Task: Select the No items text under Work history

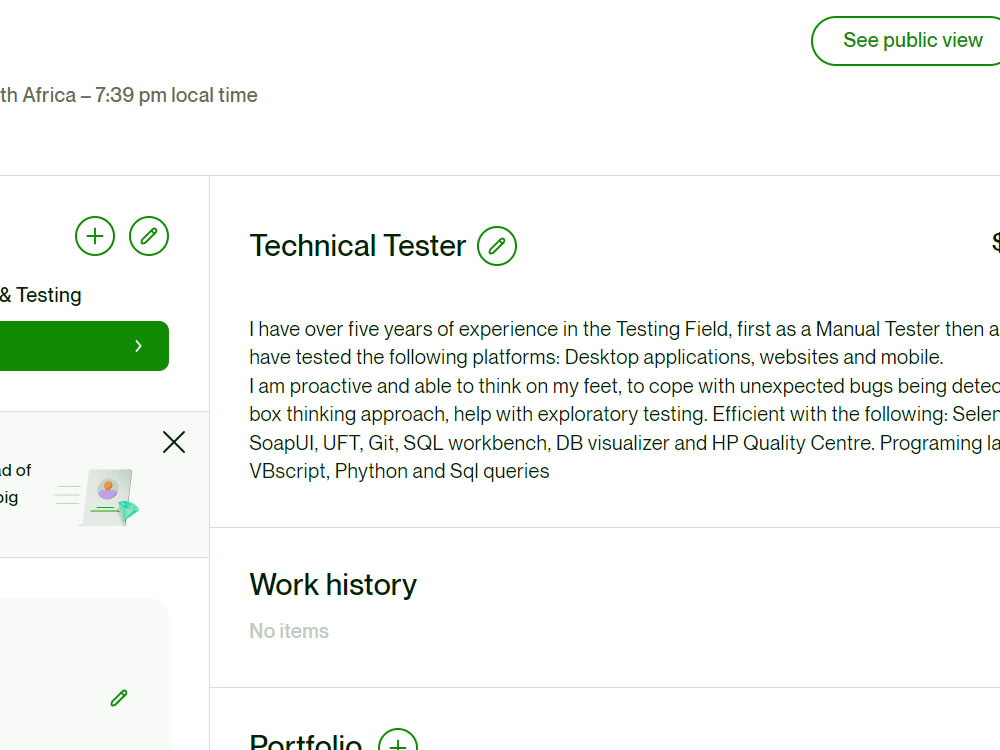Action: click(288, 630)
